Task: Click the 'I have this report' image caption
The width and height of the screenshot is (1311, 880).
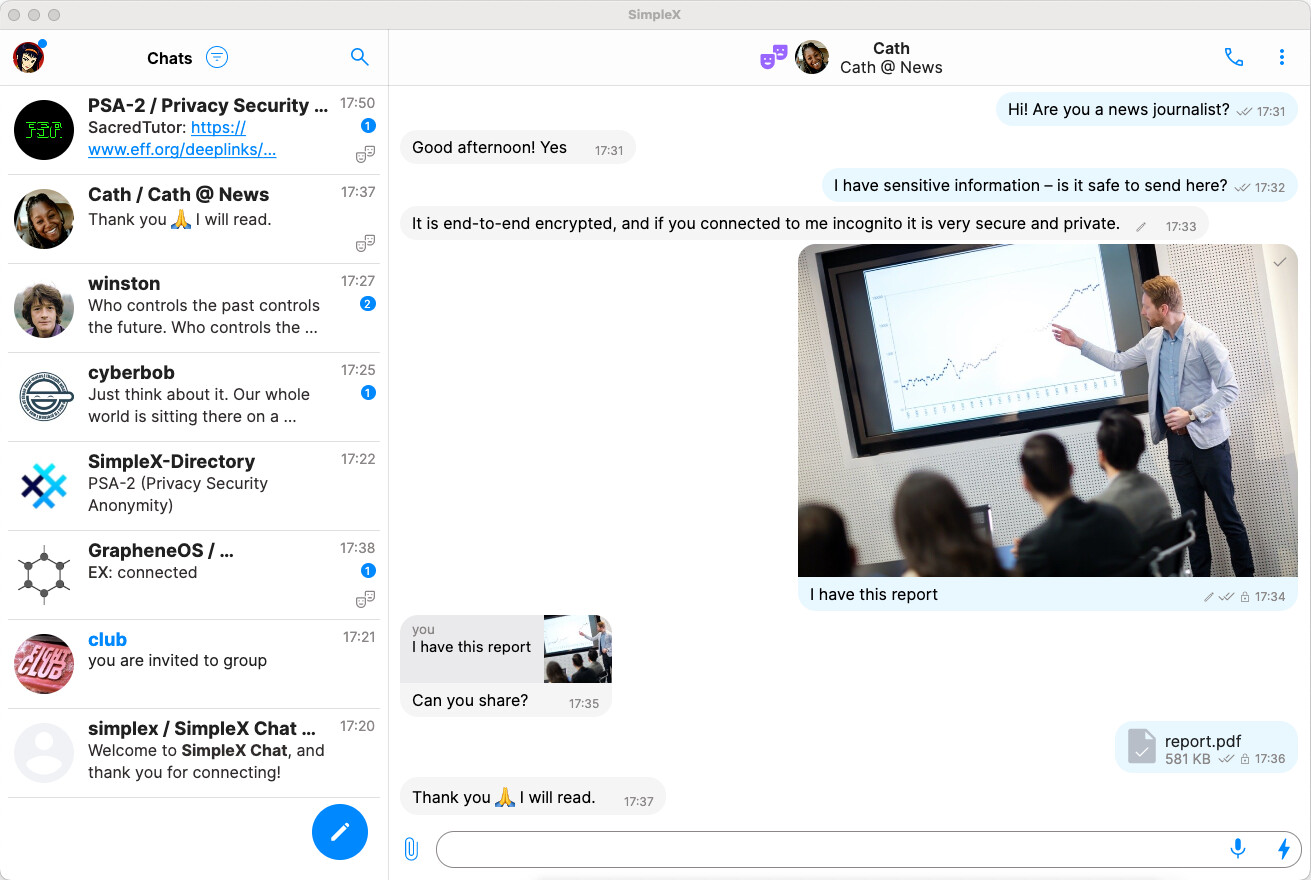Action: click(874, 595)
